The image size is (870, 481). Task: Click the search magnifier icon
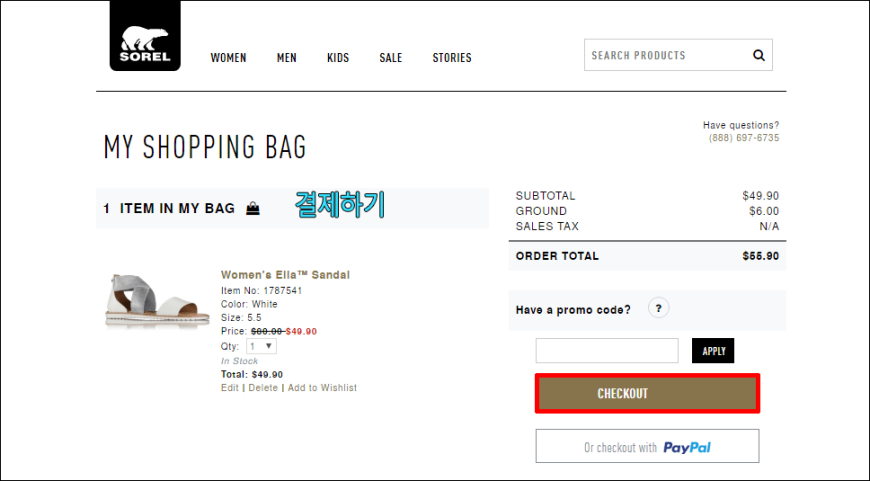(758, 55)
